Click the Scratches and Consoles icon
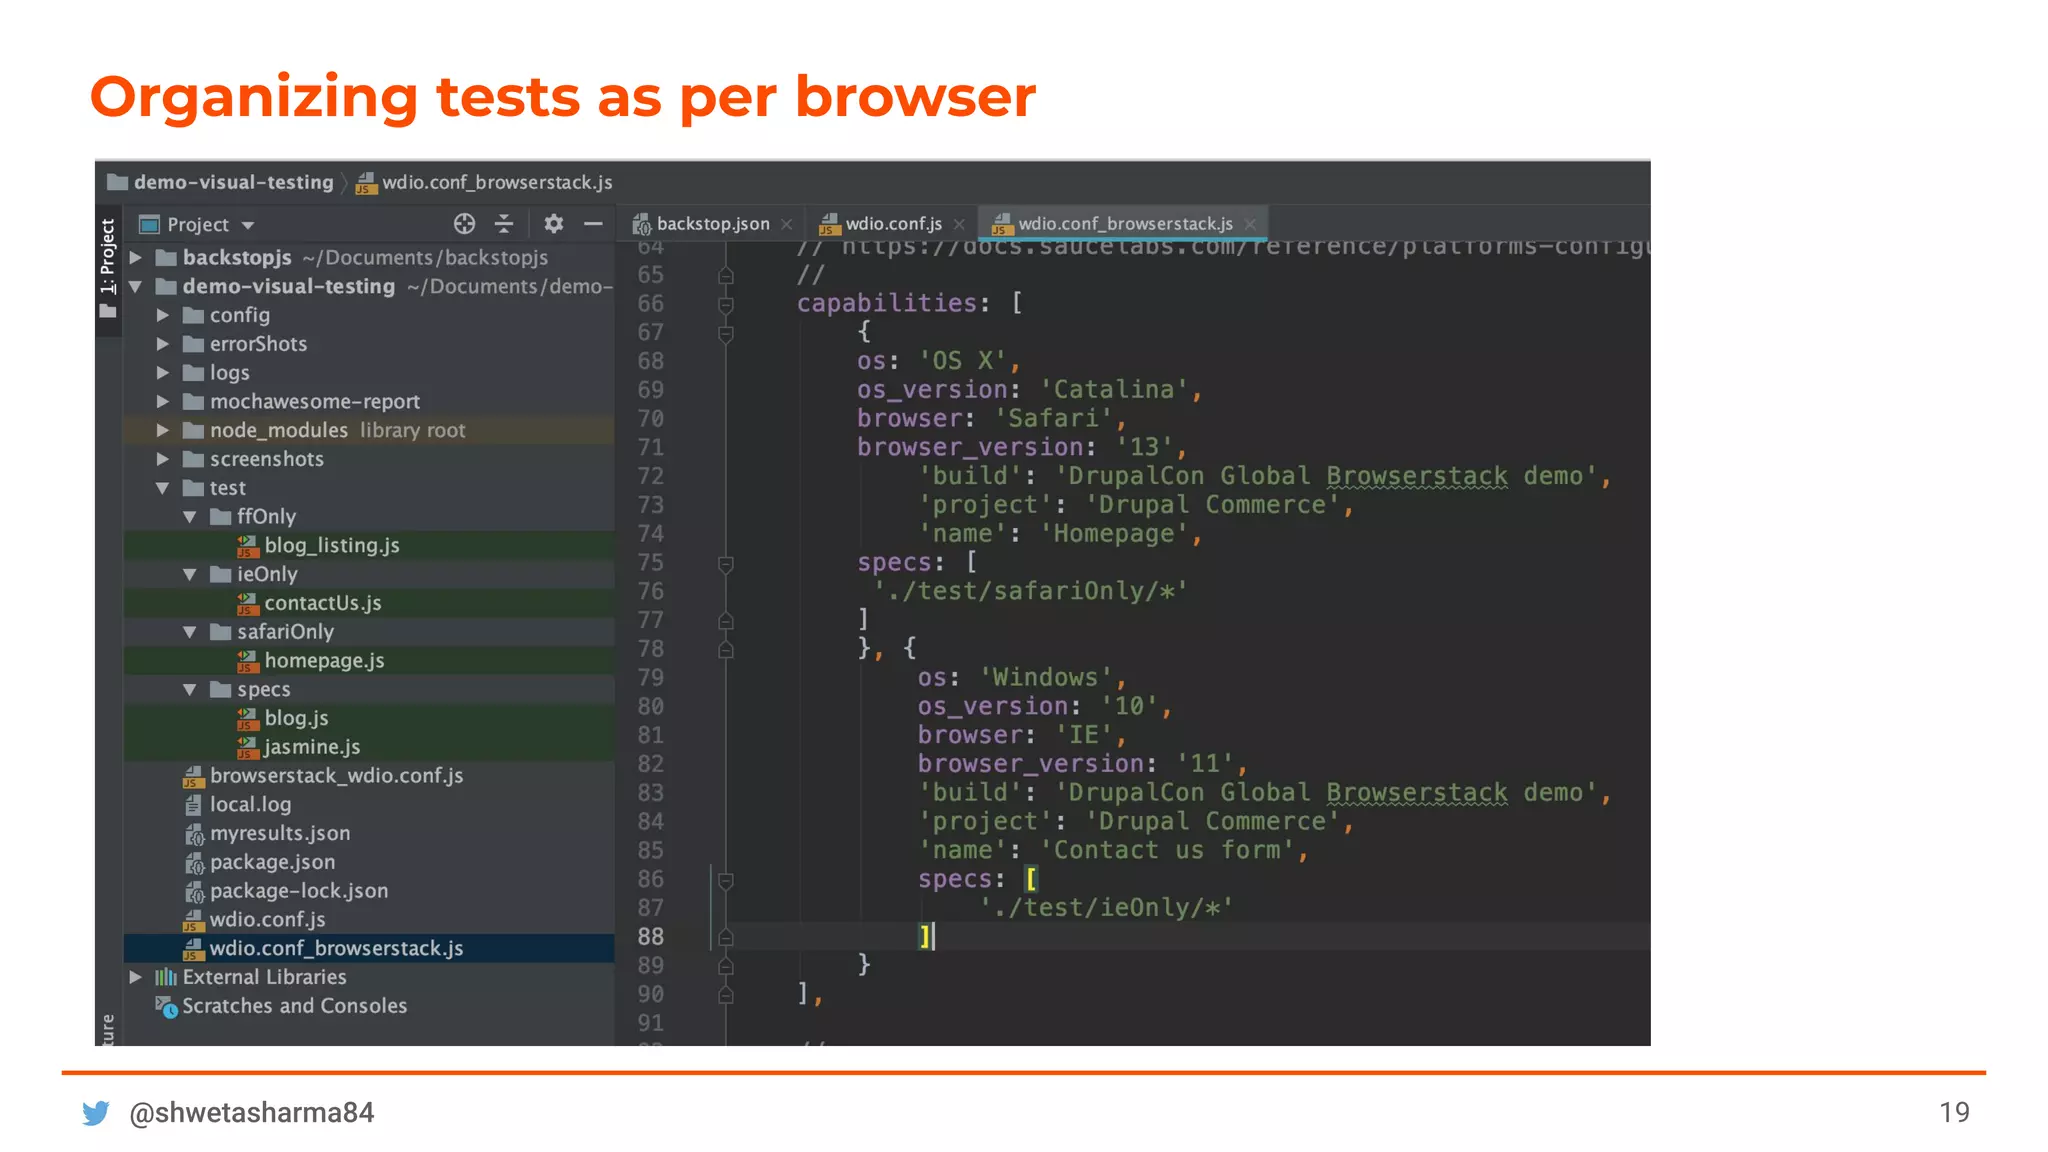2048x1152 pixels. 166,1007
